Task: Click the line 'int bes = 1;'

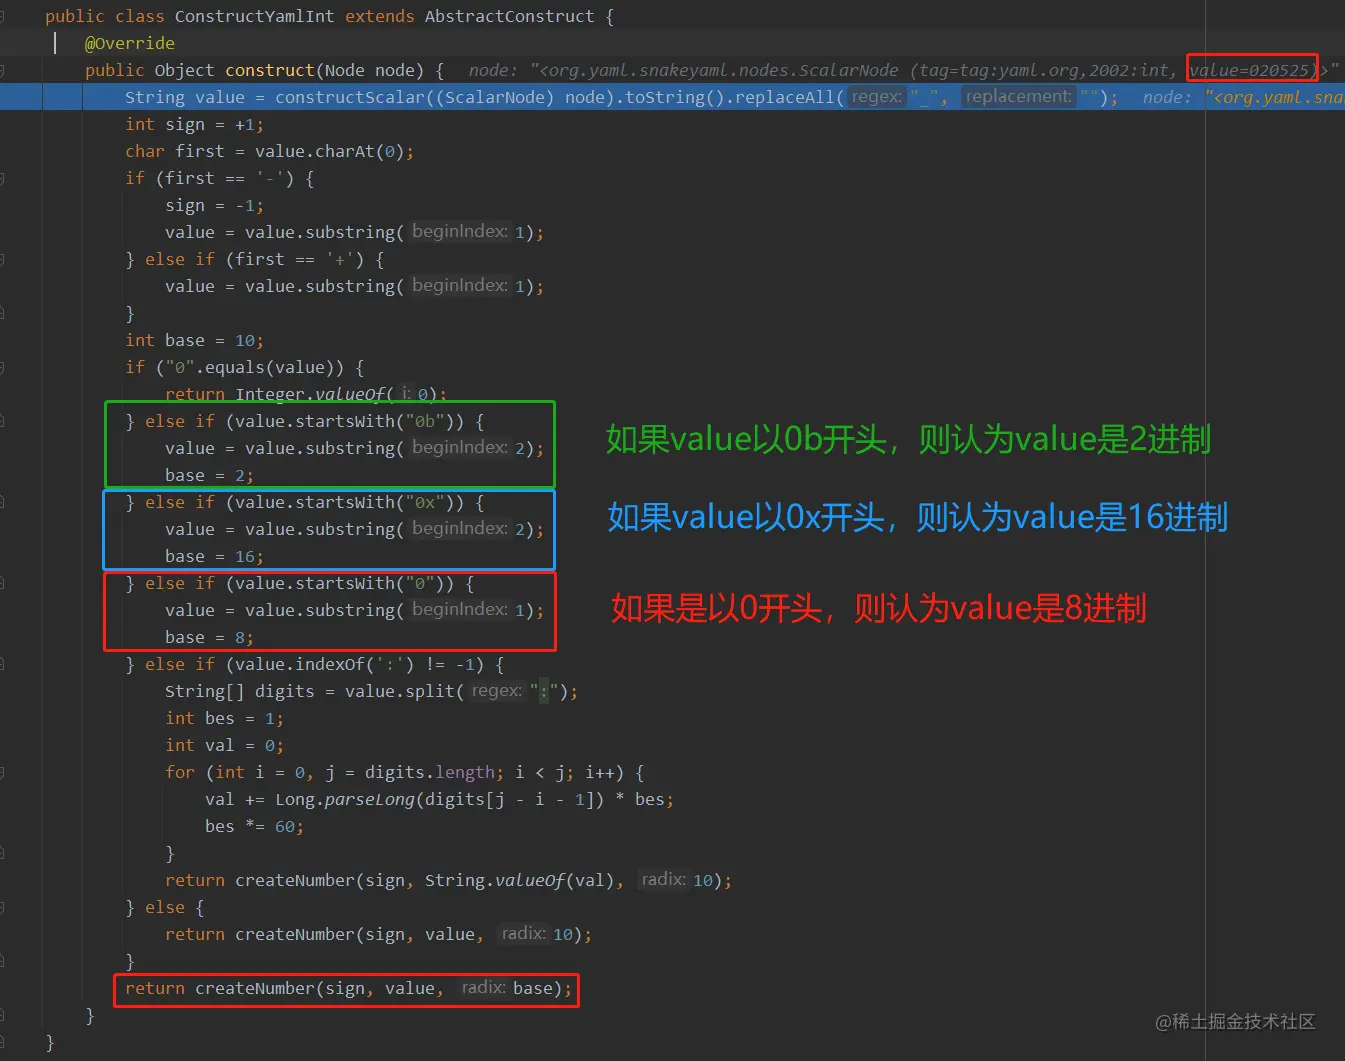Action: click(x=225, y=718)
